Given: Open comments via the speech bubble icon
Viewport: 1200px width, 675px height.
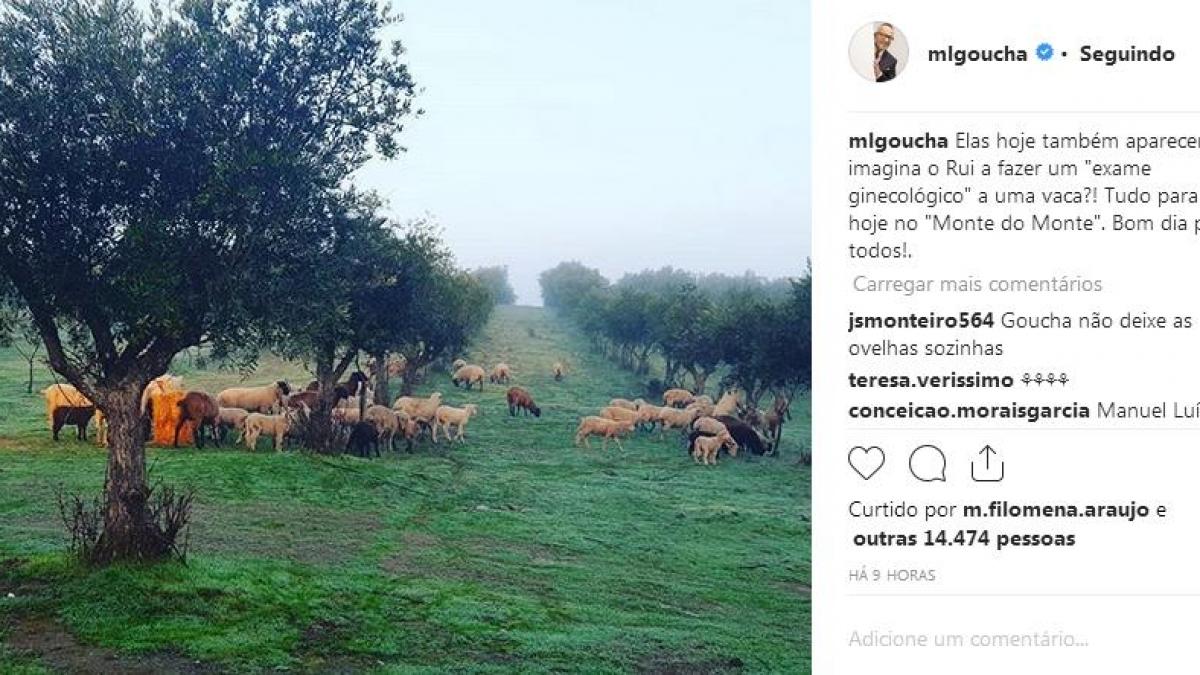Looking at the screenshot, I should pyautogui.click(x=927, y=463).
